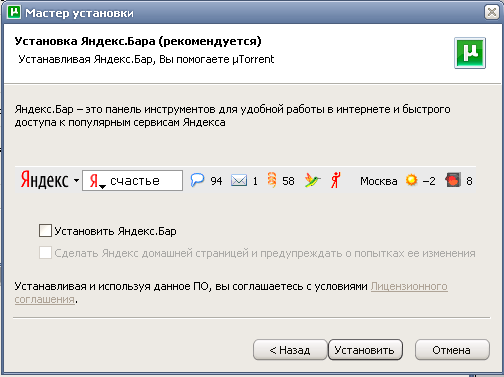Click the red Ya figure icon
Screen dimensions: 504x377
336,180
